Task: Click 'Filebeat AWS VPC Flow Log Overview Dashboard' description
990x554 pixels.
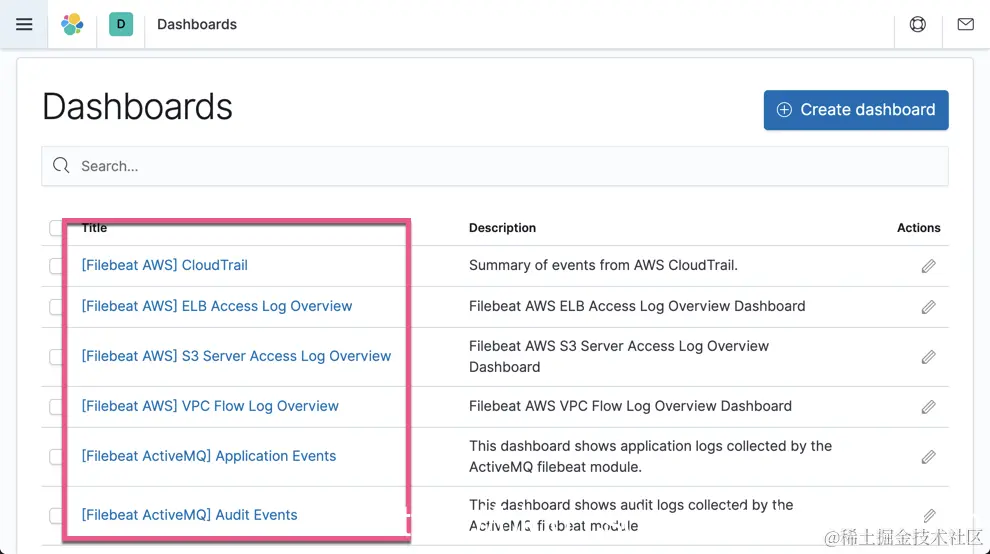Action: (x=630, y=406)
